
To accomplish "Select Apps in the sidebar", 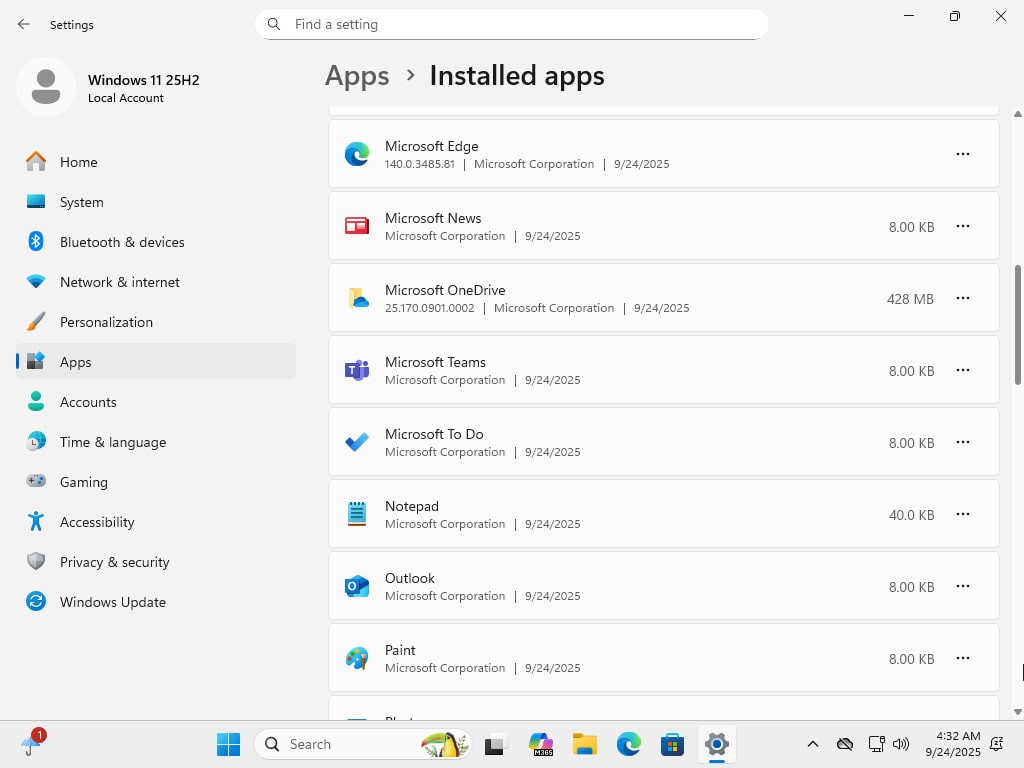I will [x=156, y=362].
